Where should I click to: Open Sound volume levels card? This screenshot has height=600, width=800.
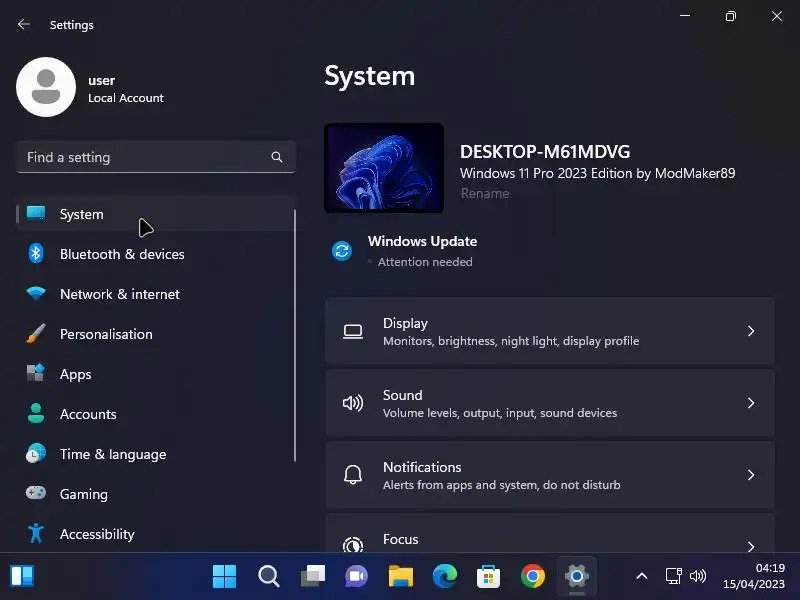pos(549,403)
